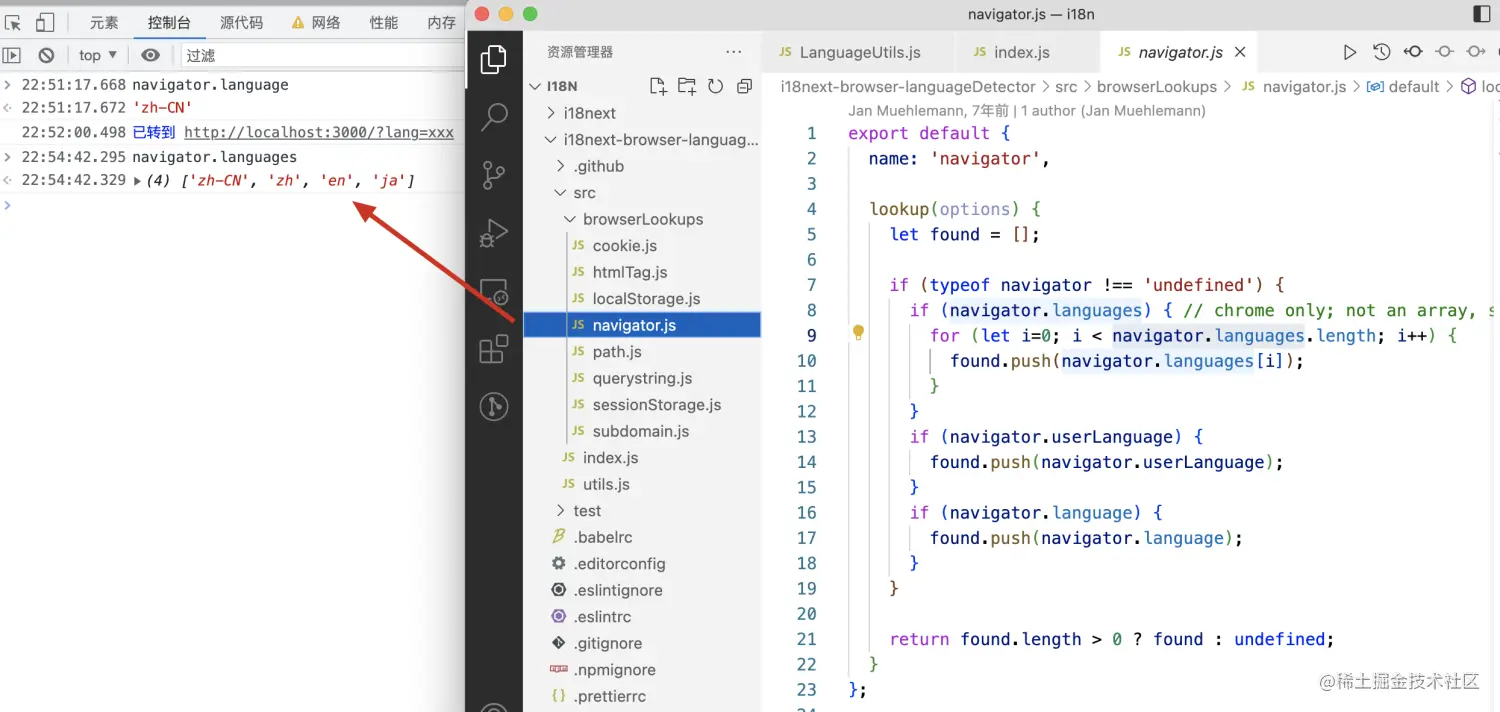Open querystring.js in explorer

pyautogui.click(x=642, y=378)
